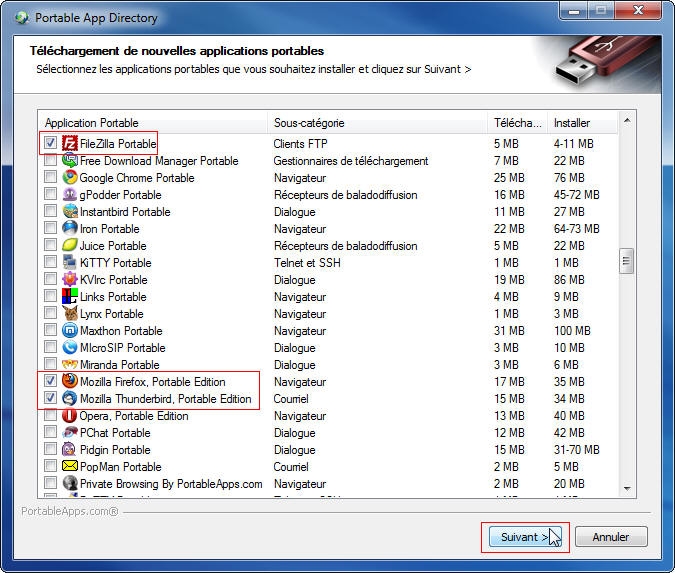Click the Pidgin Portable icon

pyautogui.click(x=69, y=449)
